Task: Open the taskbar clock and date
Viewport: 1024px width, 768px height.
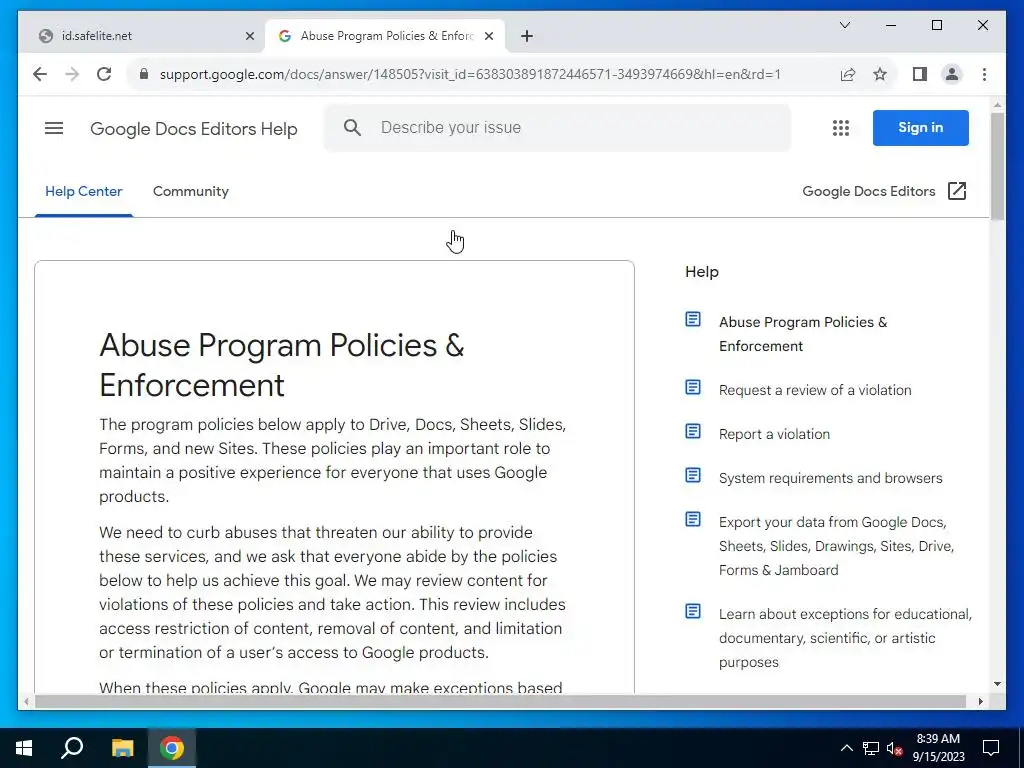Action: click(938, 748)
